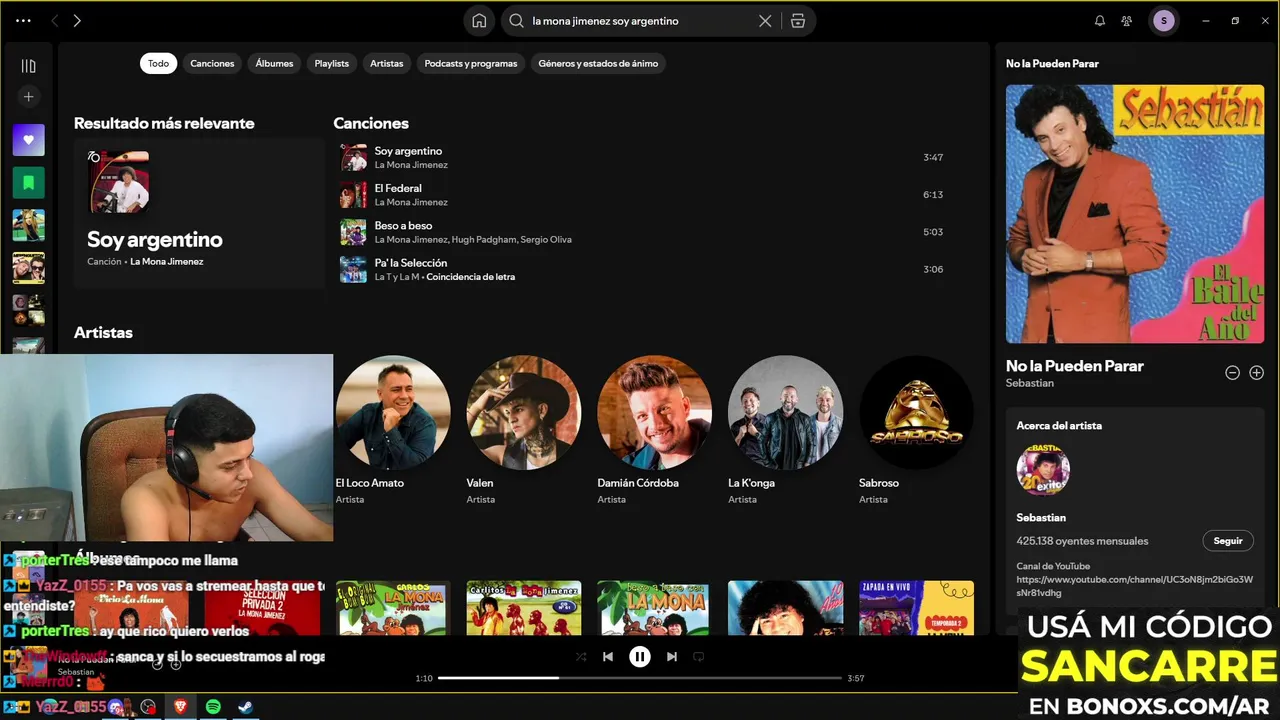Viewport: 1280px width, 720px height.
Task: Open the Soy argentino top result card
Action: [x=199, y=214]
